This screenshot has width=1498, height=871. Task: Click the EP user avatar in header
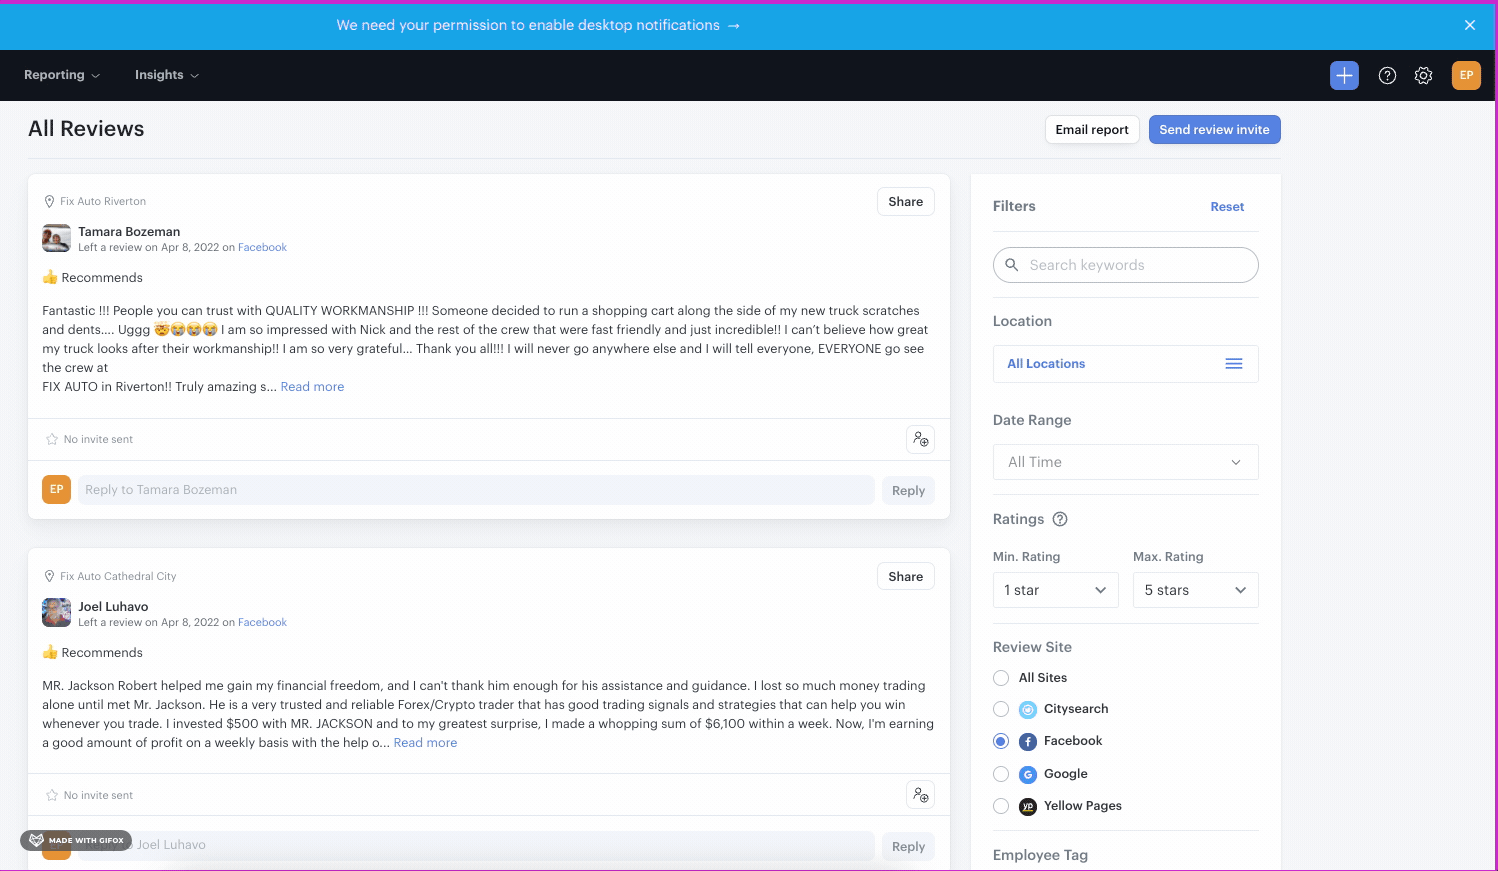coord(1466,75)
